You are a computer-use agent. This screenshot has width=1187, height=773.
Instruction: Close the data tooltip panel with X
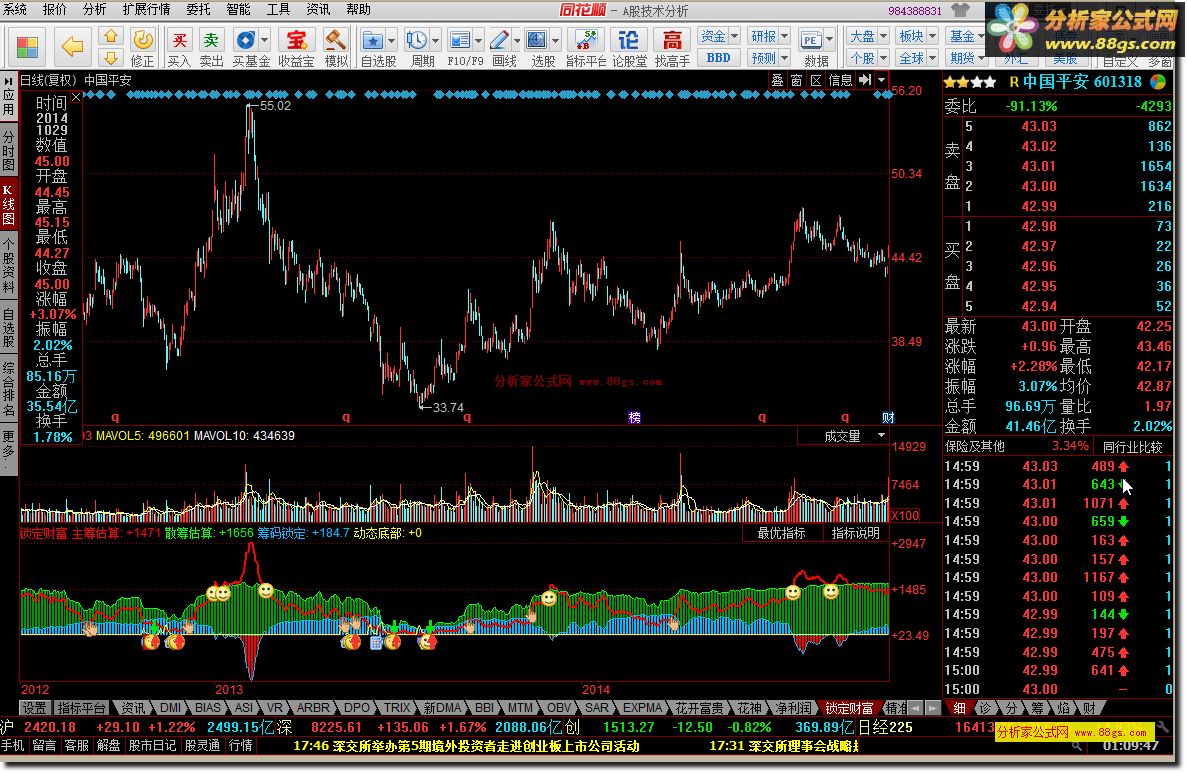[76, 98]
